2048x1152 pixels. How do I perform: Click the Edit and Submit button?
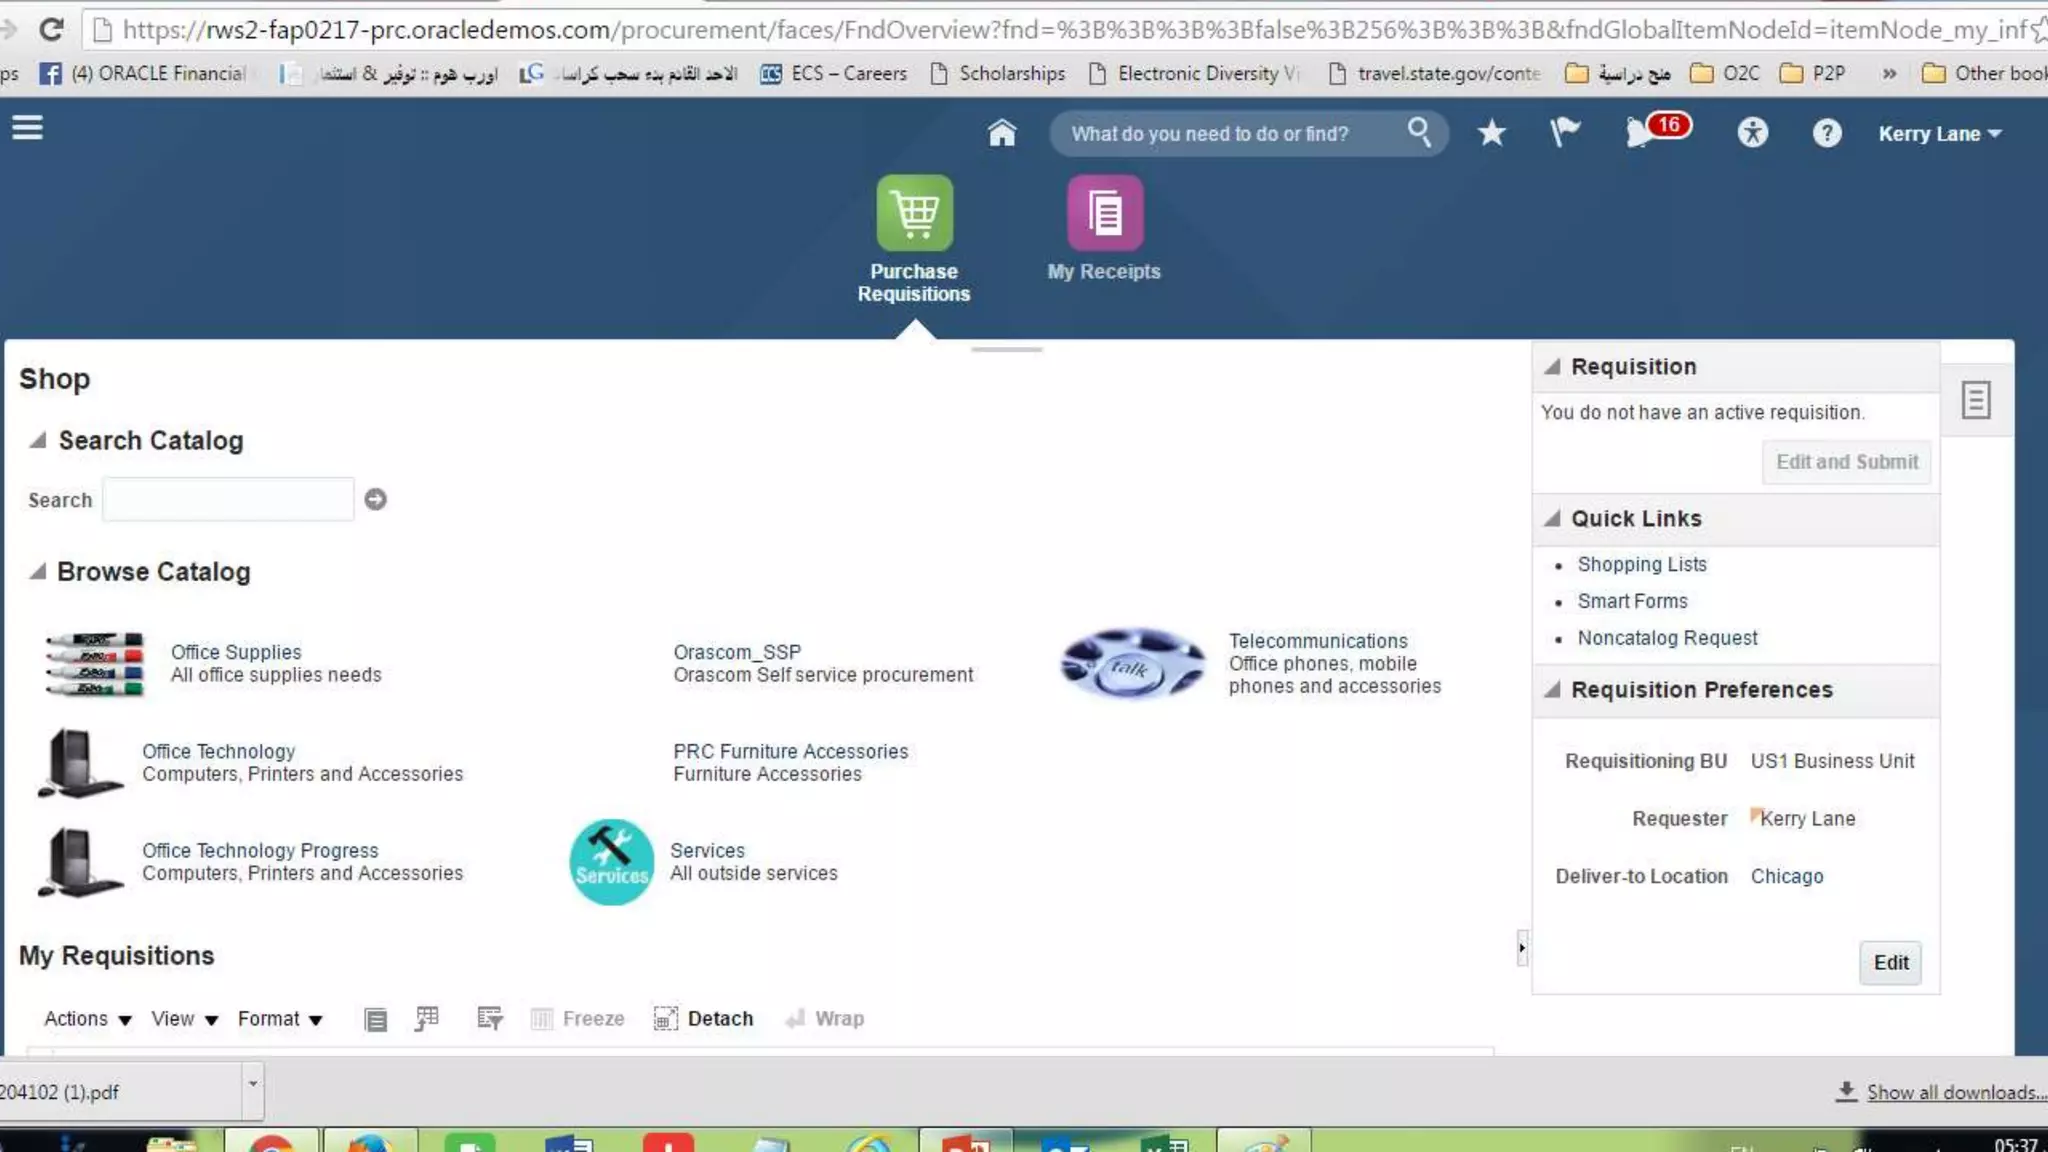[1847, 461]
